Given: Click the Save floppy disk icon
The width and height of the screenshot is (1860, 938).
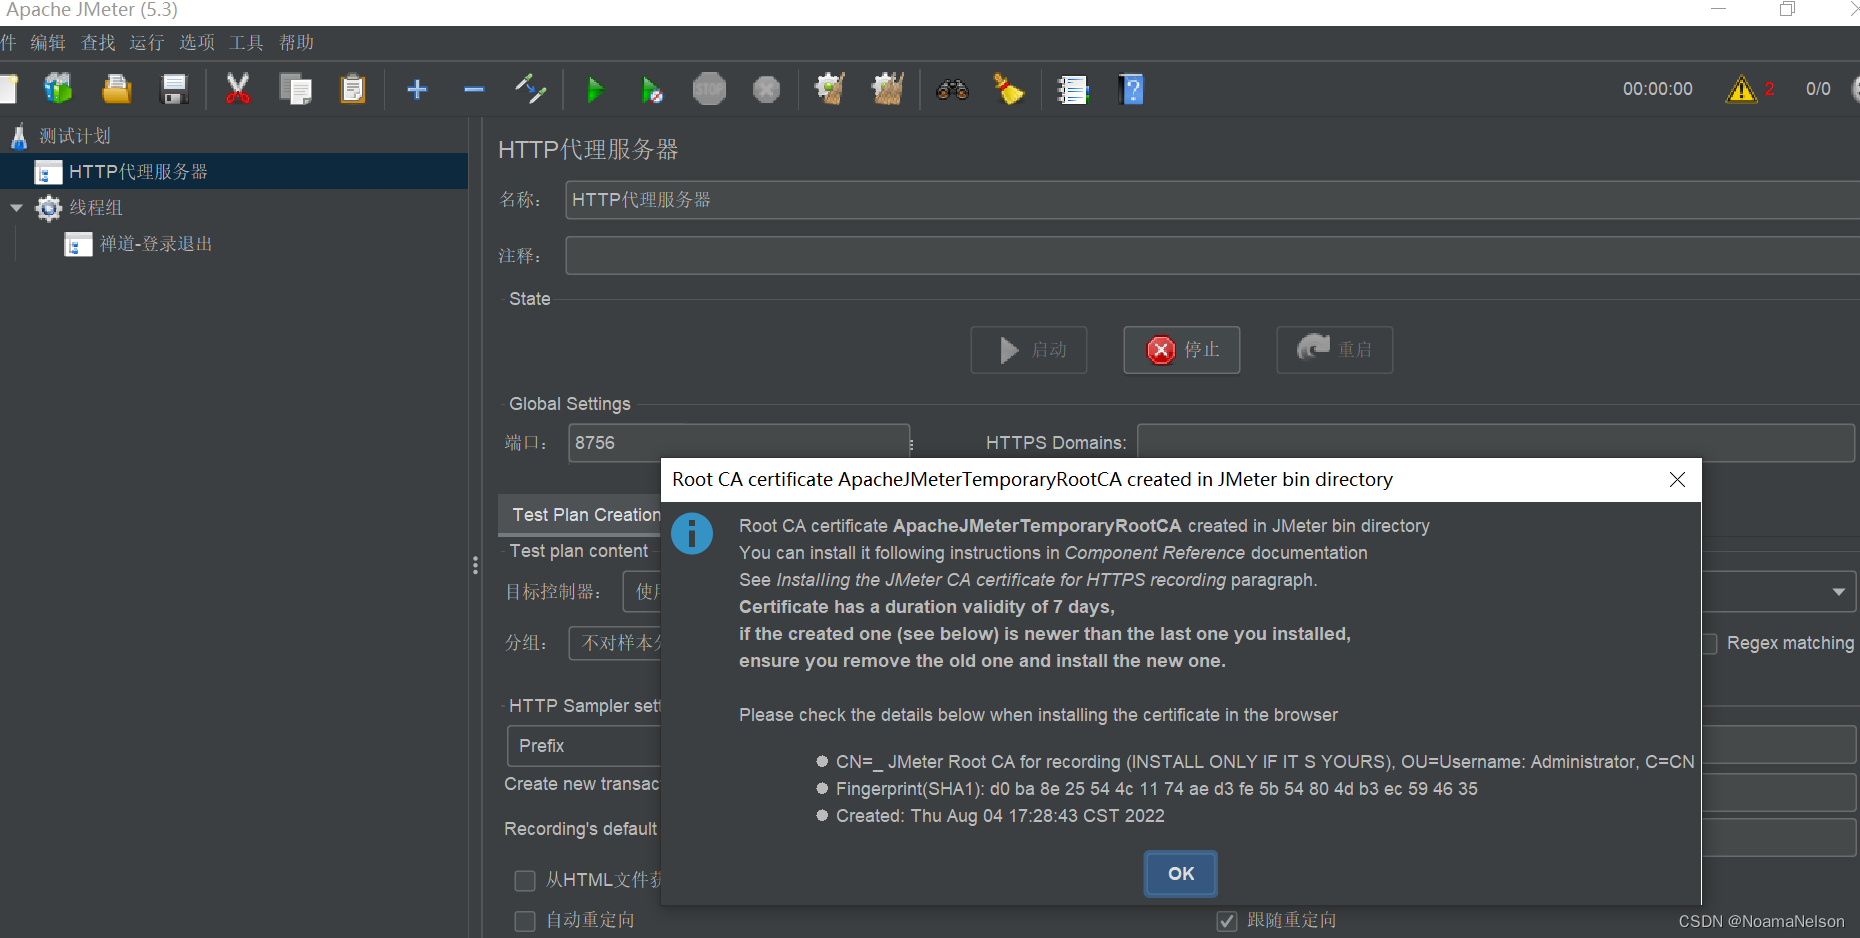Looking at the screenshot, I should click(x=174, y=89).
